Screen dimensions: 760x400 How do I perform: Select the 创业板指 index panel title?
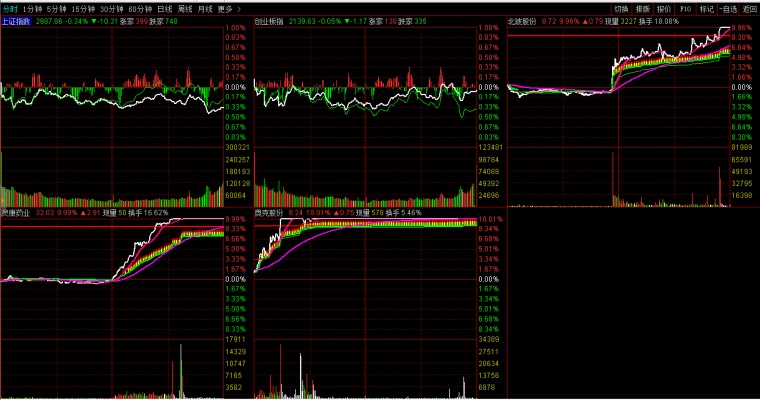point(269,20)
